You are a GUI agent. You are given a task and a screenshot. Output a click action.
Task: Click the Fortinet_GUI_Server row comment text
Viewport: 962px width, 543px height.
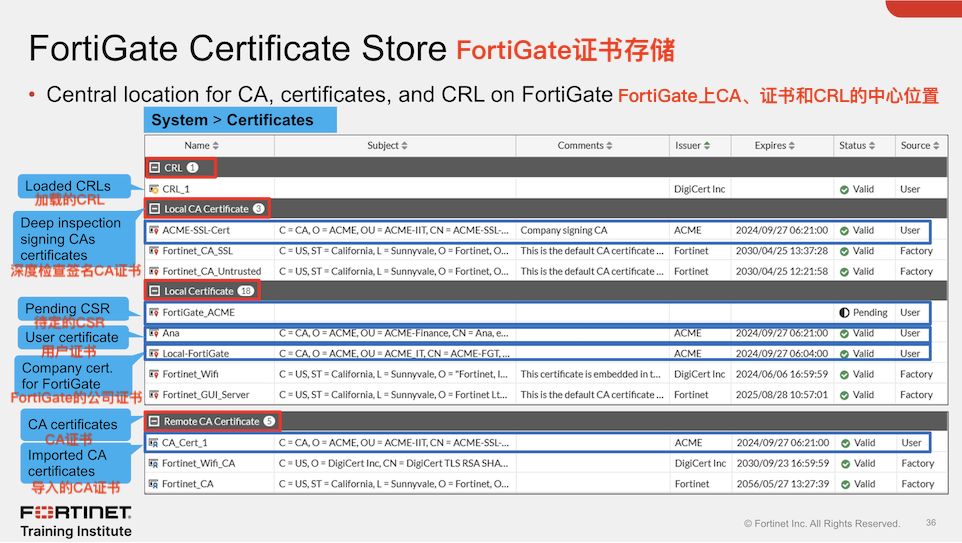(592, 395)
